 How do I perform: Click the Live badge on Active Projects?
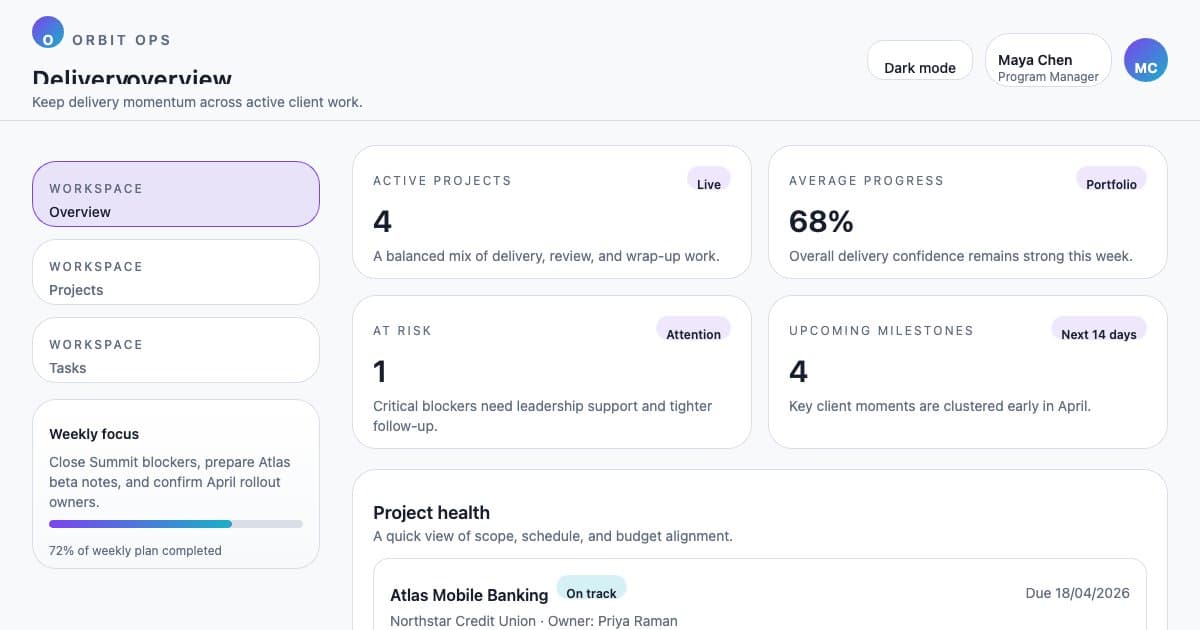(x=709, y=179)
